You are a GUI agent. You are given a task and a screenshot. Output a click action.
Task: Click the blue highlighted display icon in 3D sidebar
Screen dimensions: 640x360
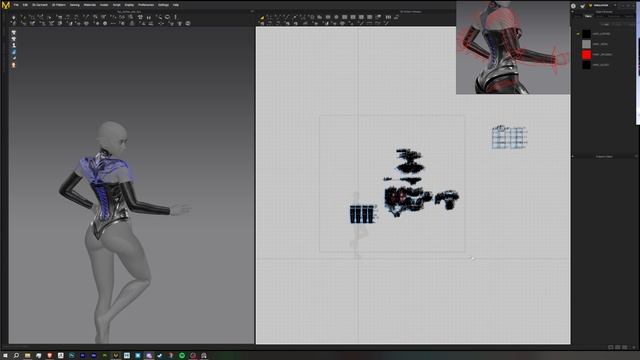point(13,52)
